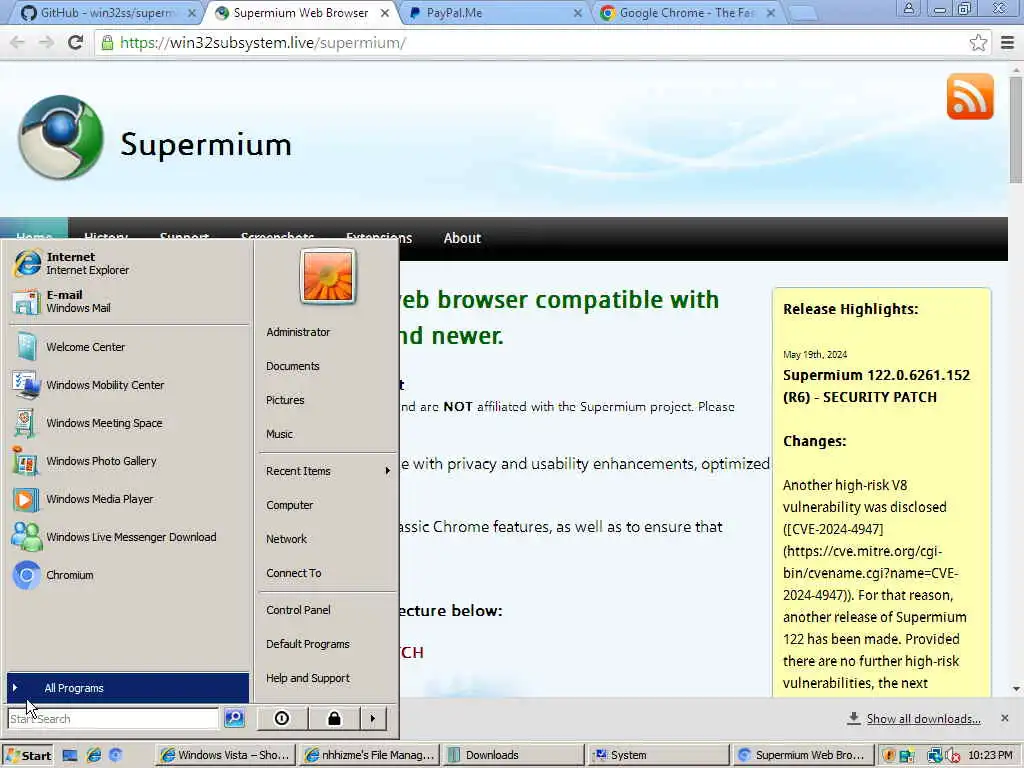The width and height of the screenshot is (1024, 768).
Task: Close the Supermium Web Browser tab
Action: point(385,13)
